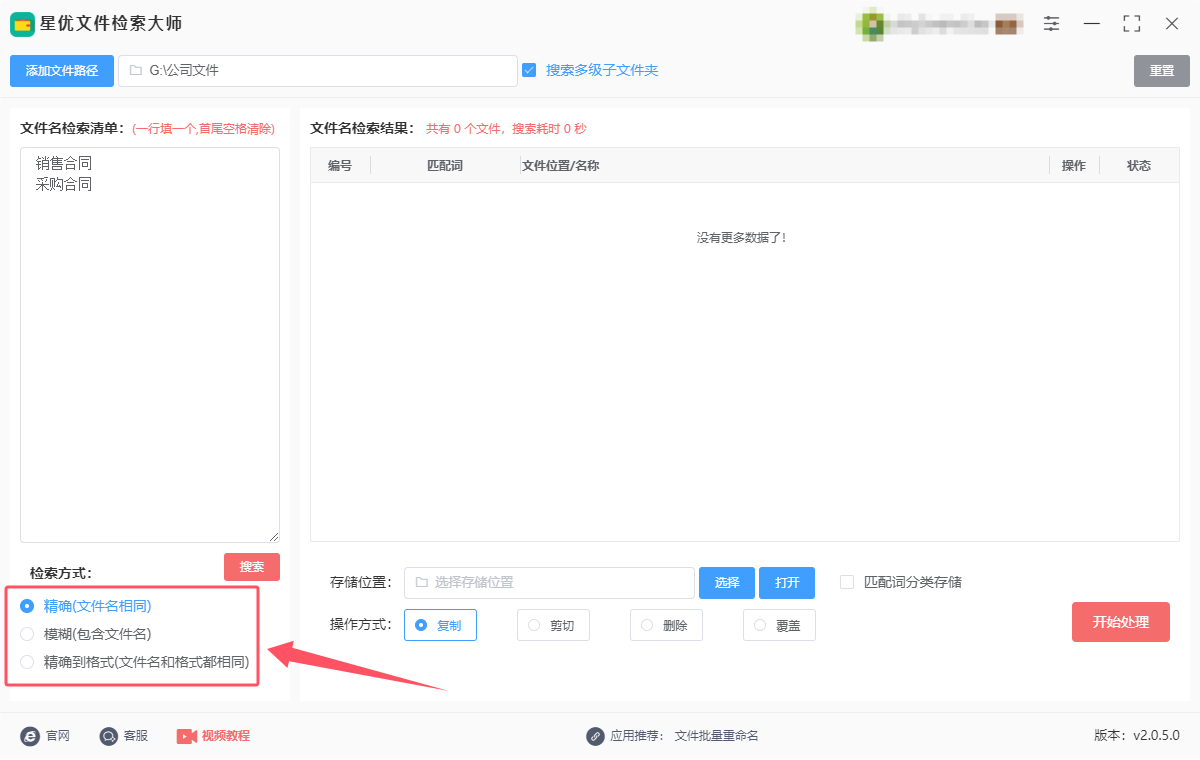
Task: Open 文件批量重命名 recommended app link
Action: tap(717, 736)
